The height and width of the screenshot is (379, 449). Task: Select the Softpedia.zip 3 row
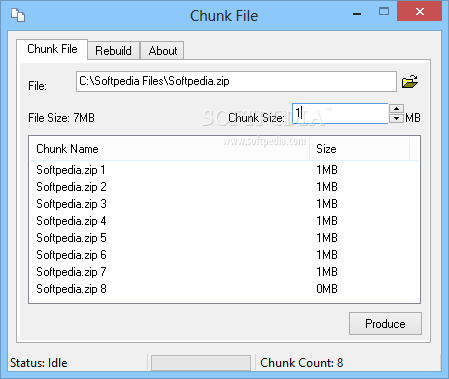pyautogui.click(x=224, y=204)
